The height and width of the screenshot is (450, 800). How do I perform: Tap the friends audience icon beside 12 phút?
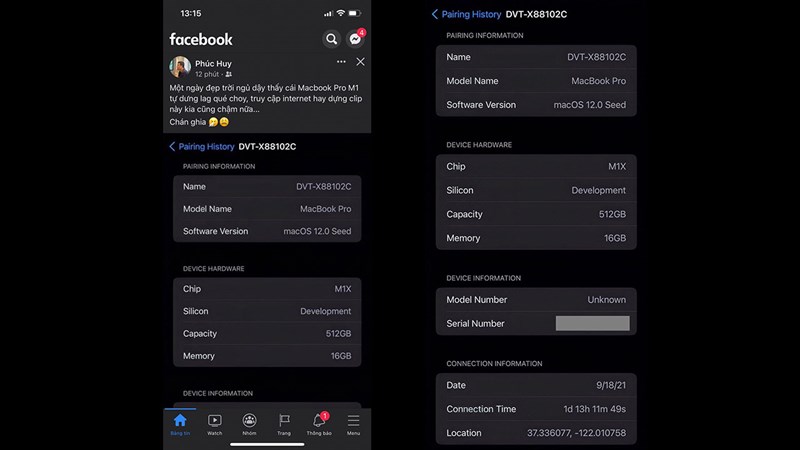point(229,74)
